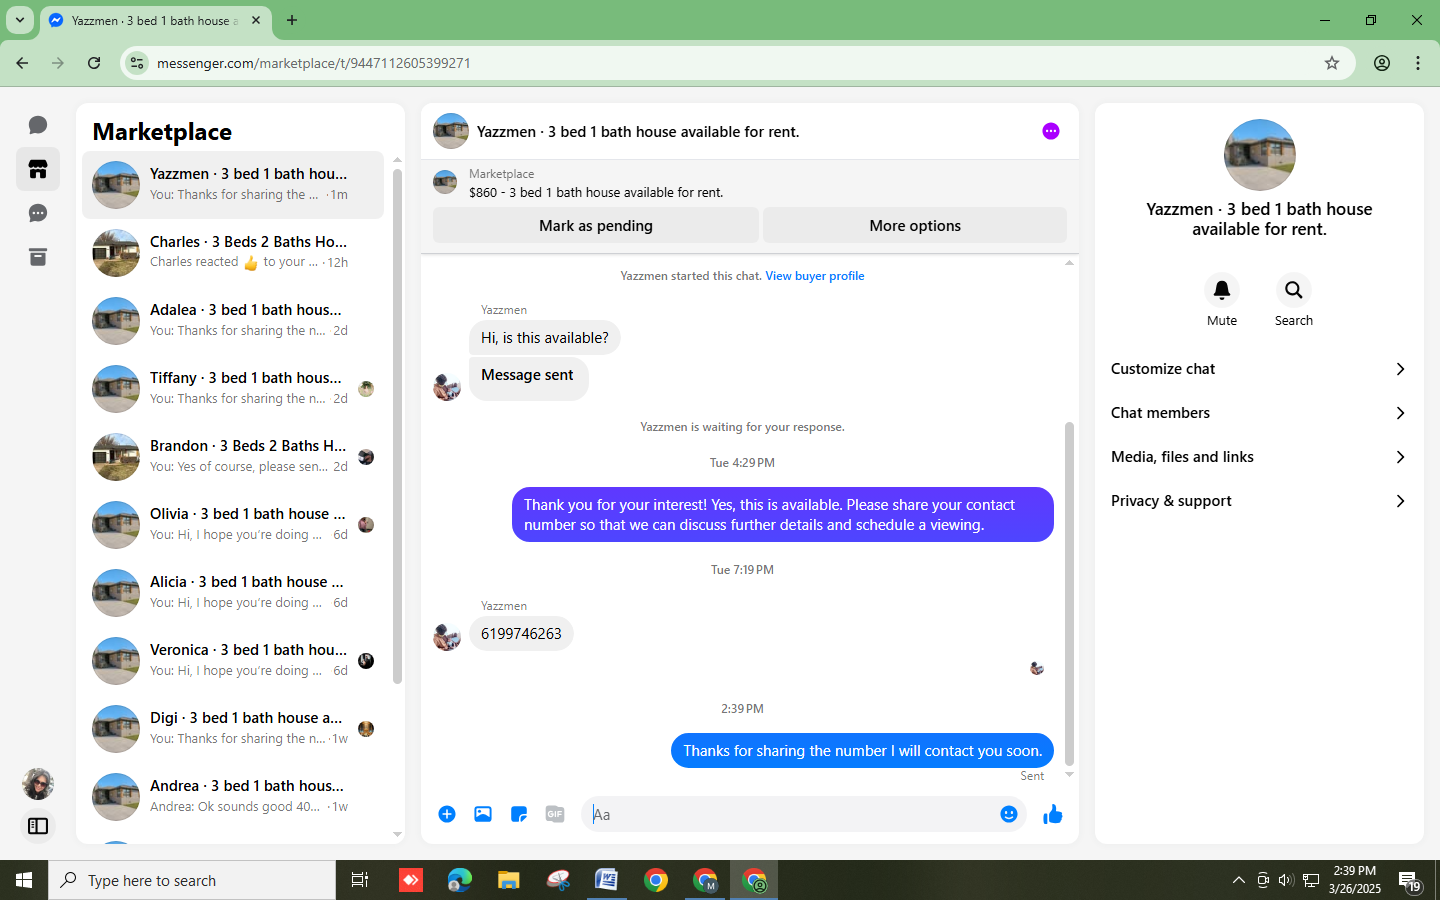Viewport: 1440px width, 900px height.
Task: Search in conversation with magnifier icon
Action: [x=1294, y=290]
